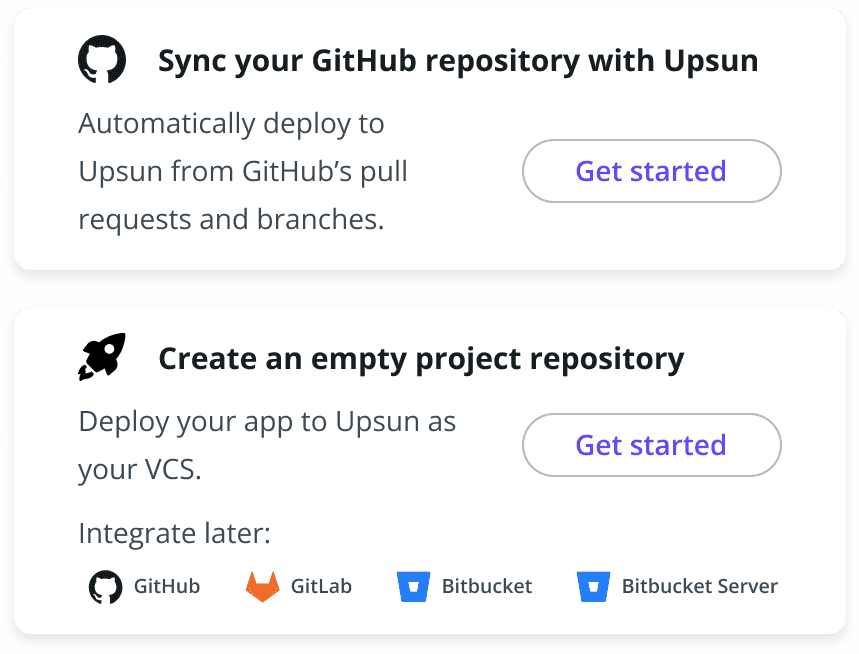
Task: Click the 'Integrate later:' label
Action: tap(174, 532)
